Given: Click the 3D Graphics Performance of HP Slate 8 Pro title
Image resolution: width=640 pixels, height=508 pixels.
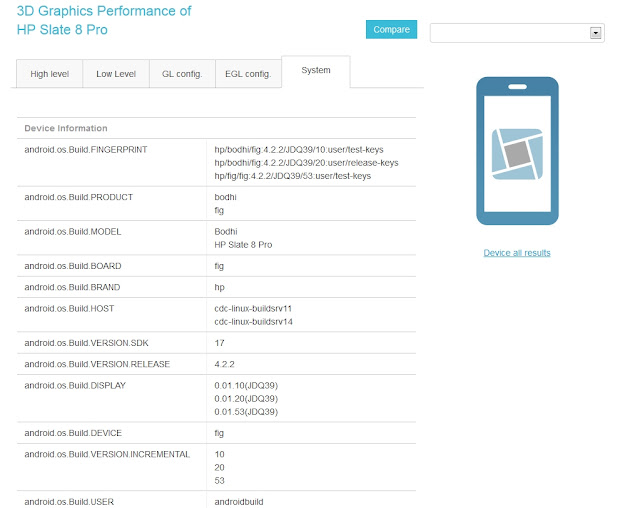Looking at the screenshot, I should click(104, 20).
